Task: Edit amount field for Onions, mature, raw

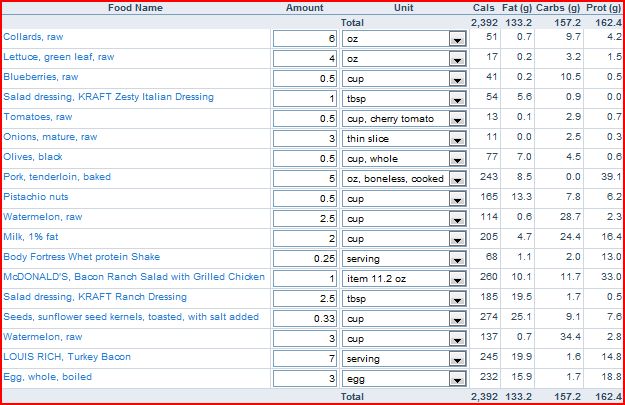Action: click(305, 139)
